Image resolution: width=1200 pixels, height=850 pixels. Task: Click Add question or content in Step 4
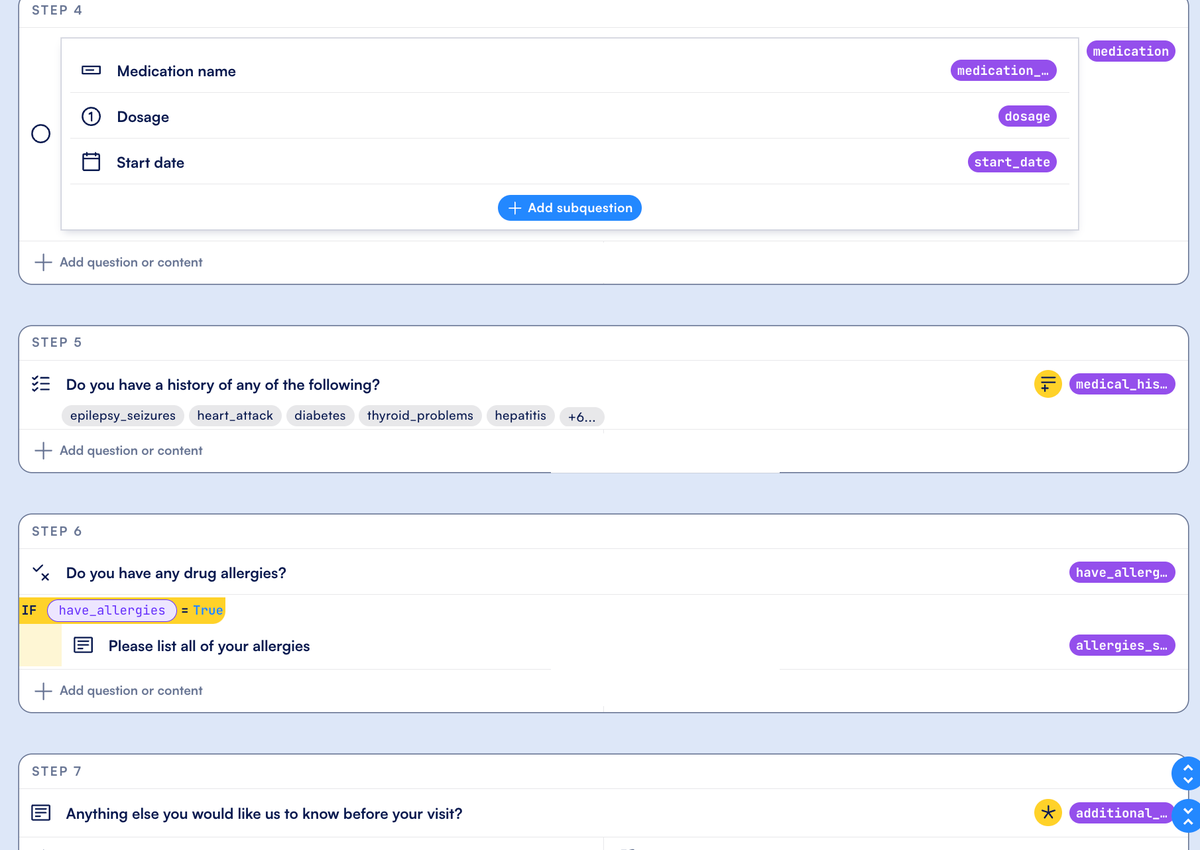click(x=118, y=262)
